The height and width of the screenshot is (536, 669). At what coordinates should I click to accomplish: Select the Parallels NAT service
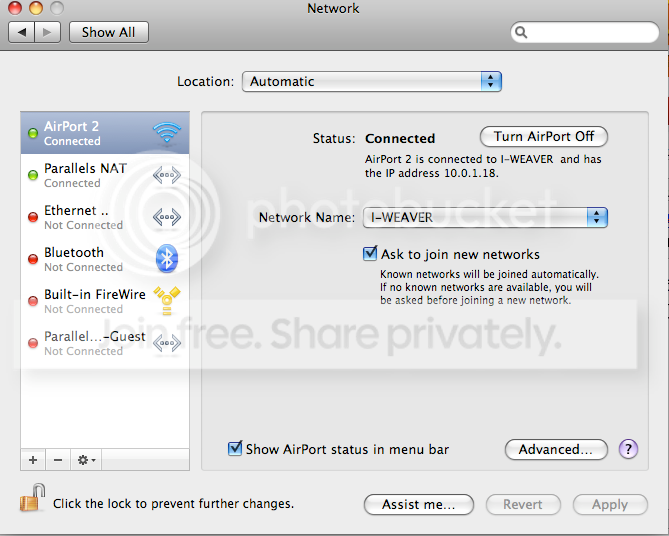(105, 175)
